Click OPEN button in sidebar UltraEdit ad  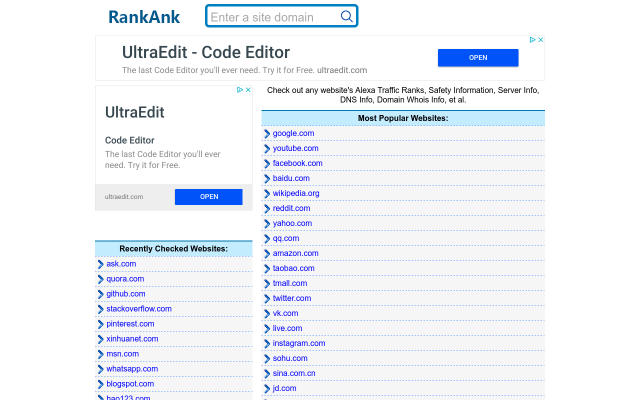[209, 197]
